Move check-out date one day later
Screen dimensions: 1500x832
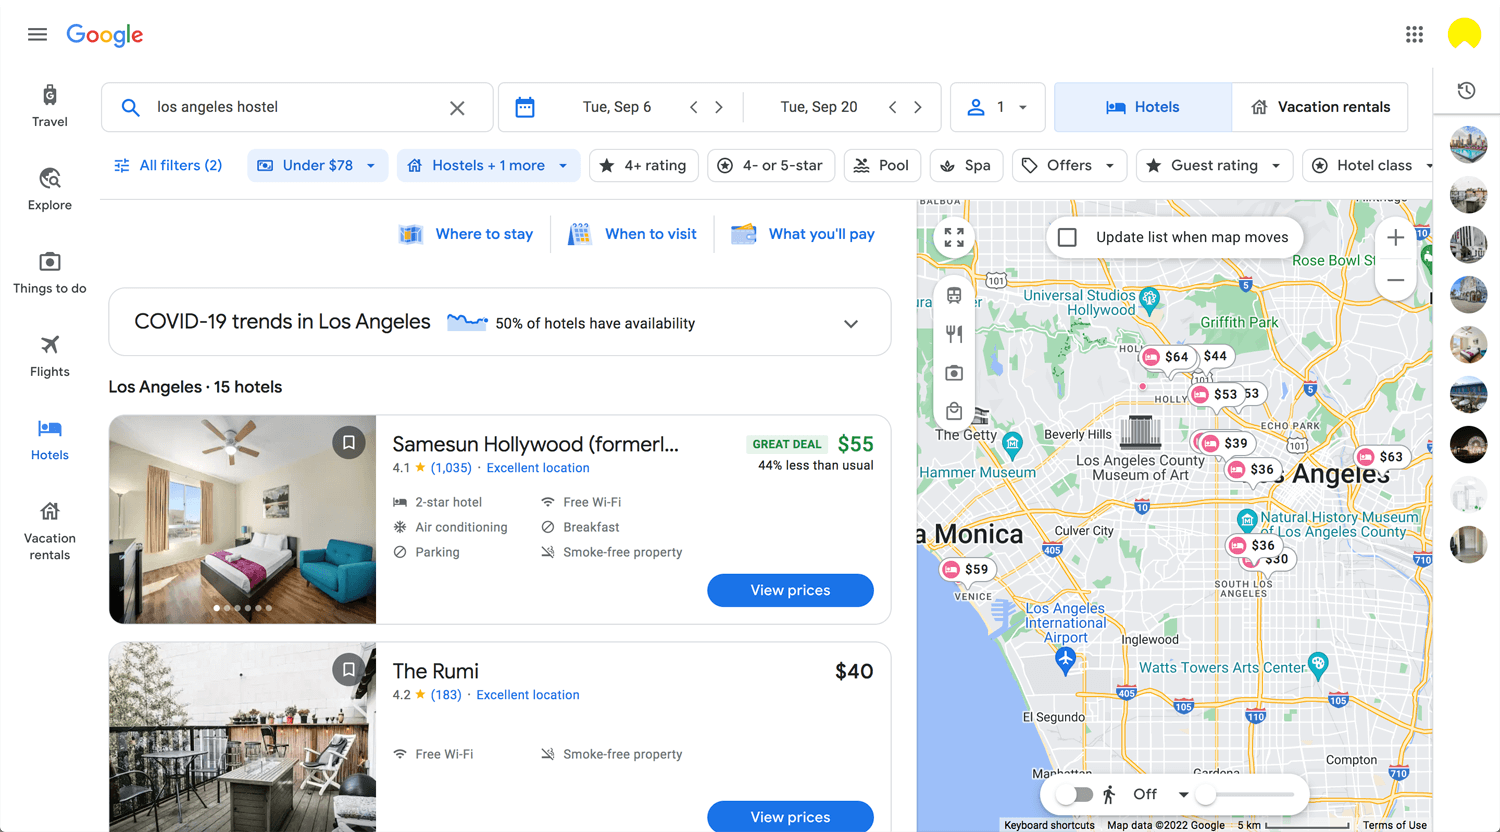(x=918, y=107)
